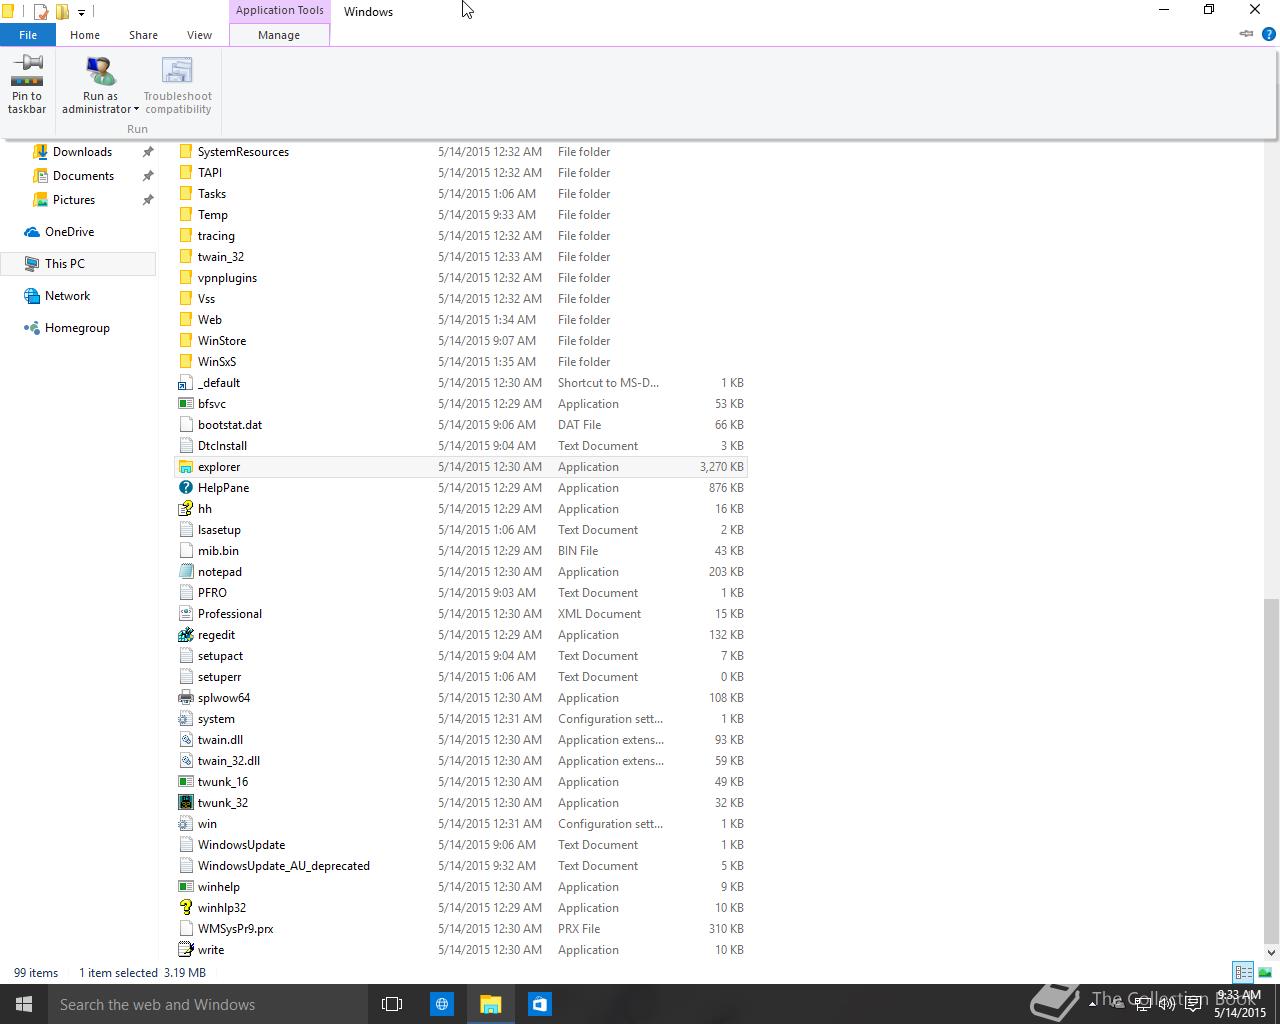
Task: Select the WinSxS folder
Action: [x=460, y=362]
